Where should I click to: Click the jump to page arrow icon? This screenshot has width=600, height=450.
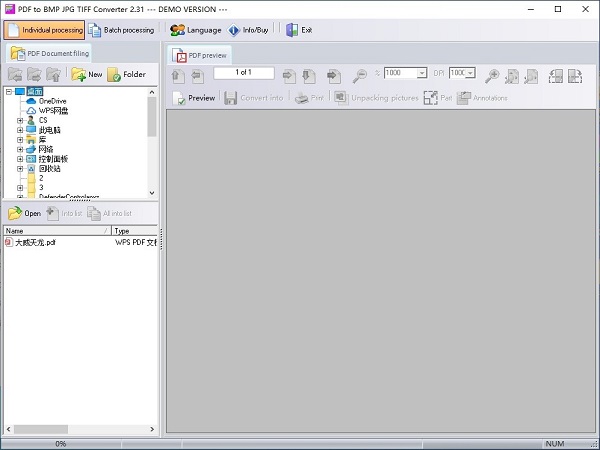[x=334, y=76]
